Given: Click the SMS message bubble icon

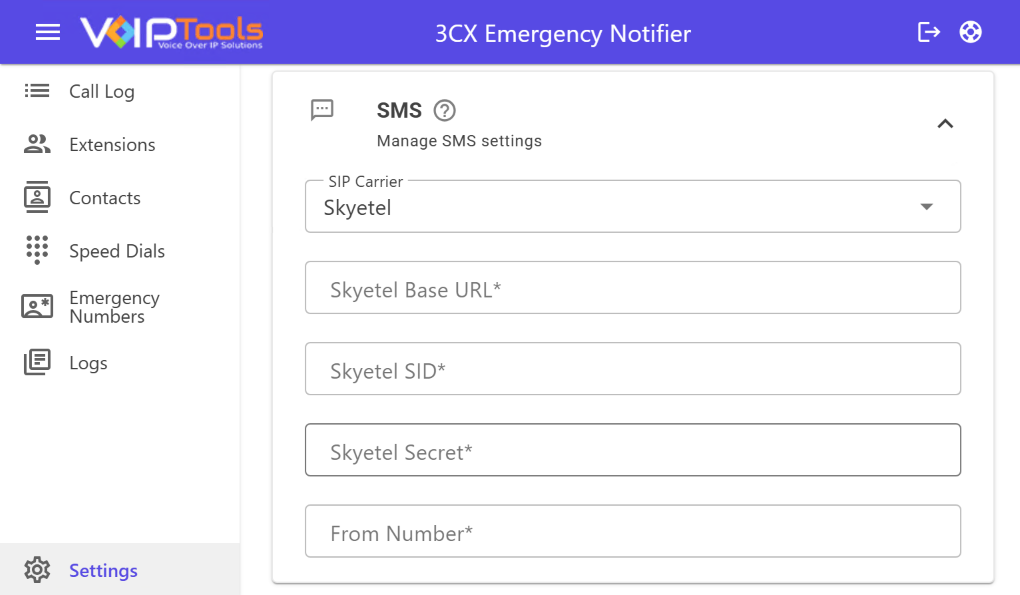Looking at the screenshot, I should tap(322, 110).
